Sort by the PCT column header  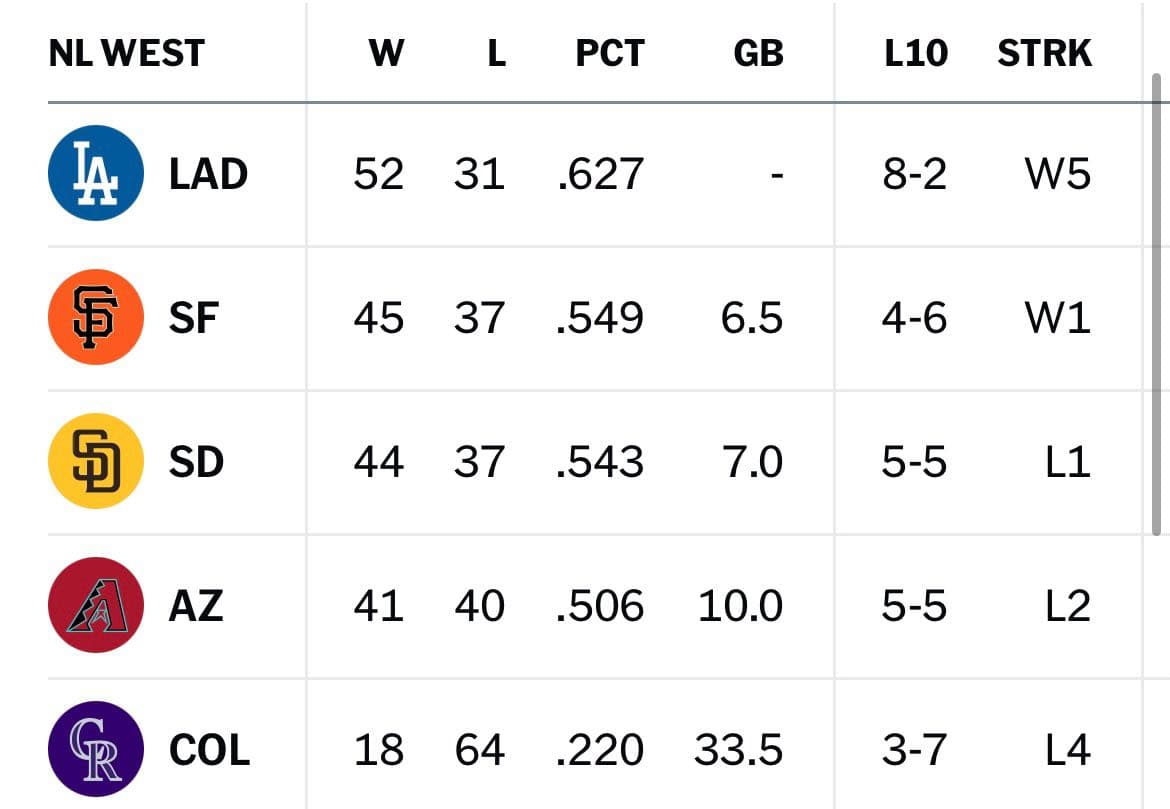610,53
